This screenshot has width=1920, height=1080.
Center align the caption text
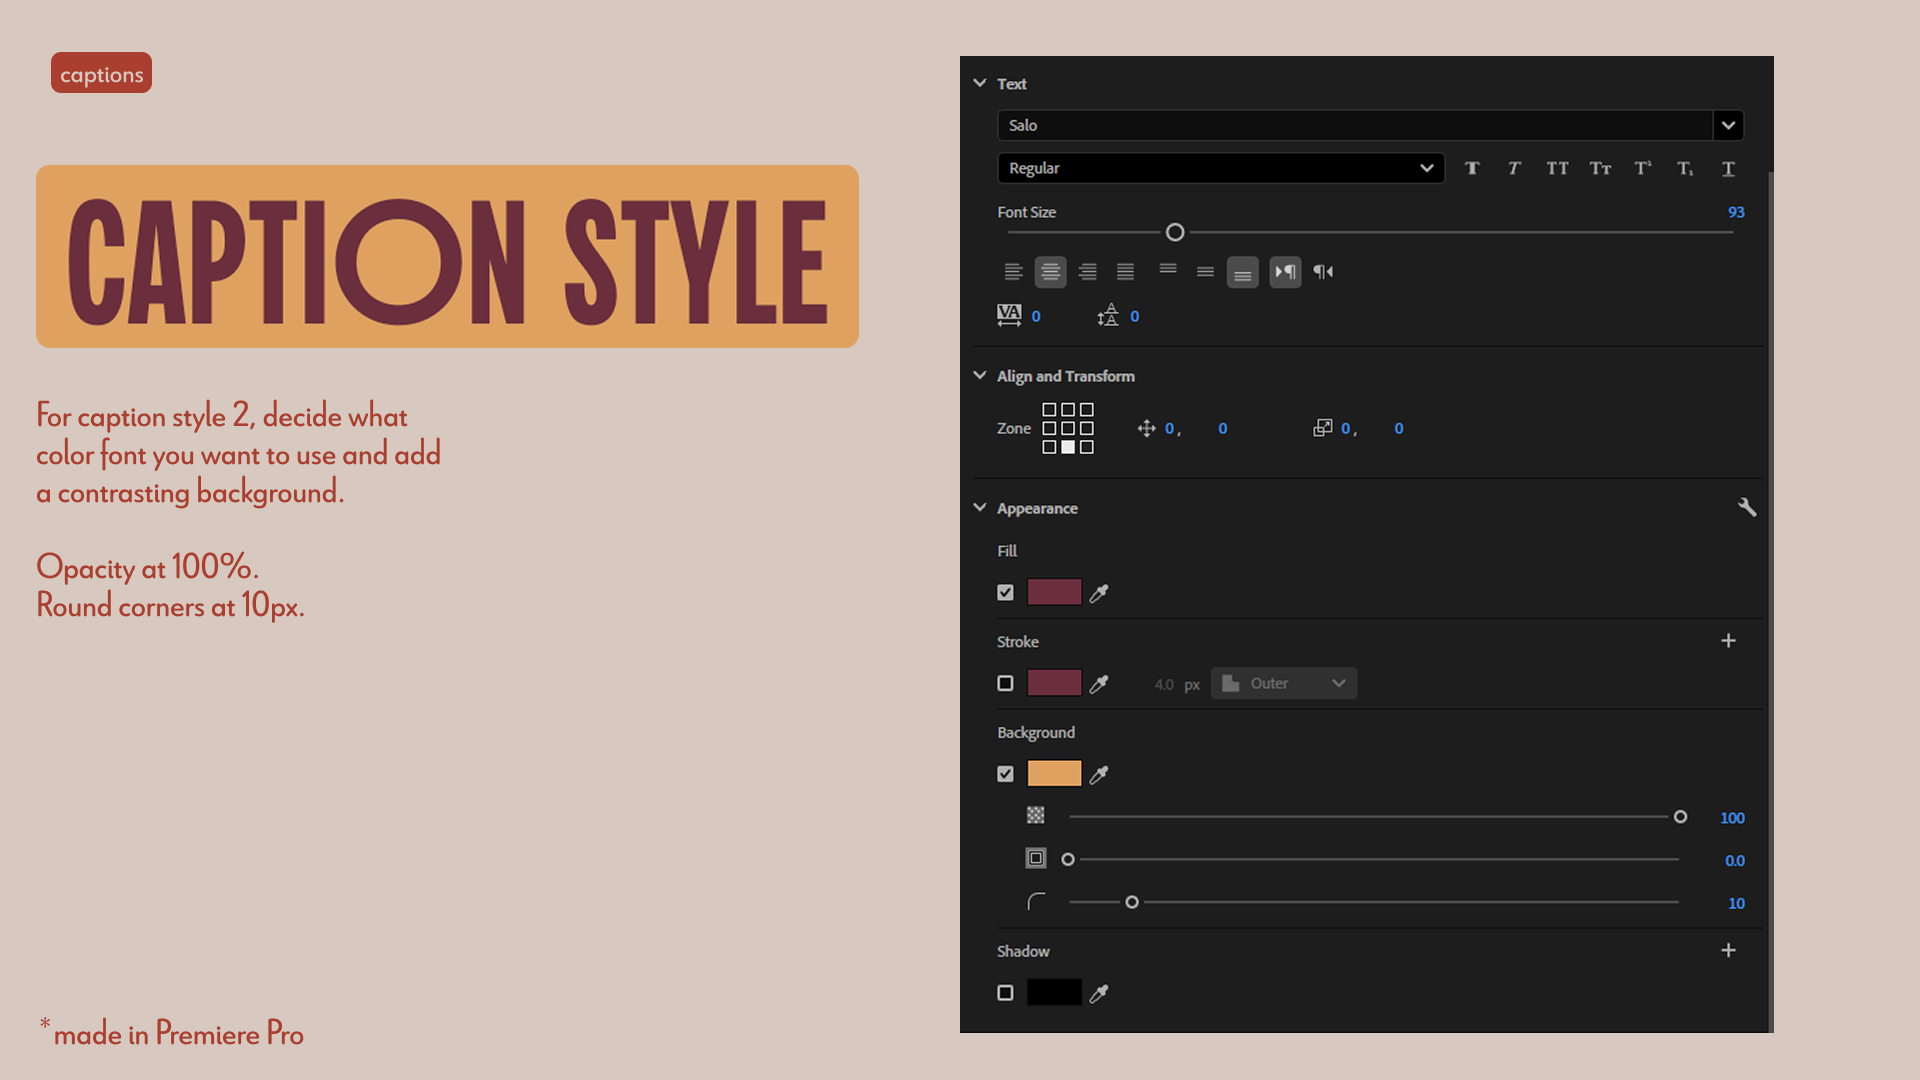(x=1050, y=271)
